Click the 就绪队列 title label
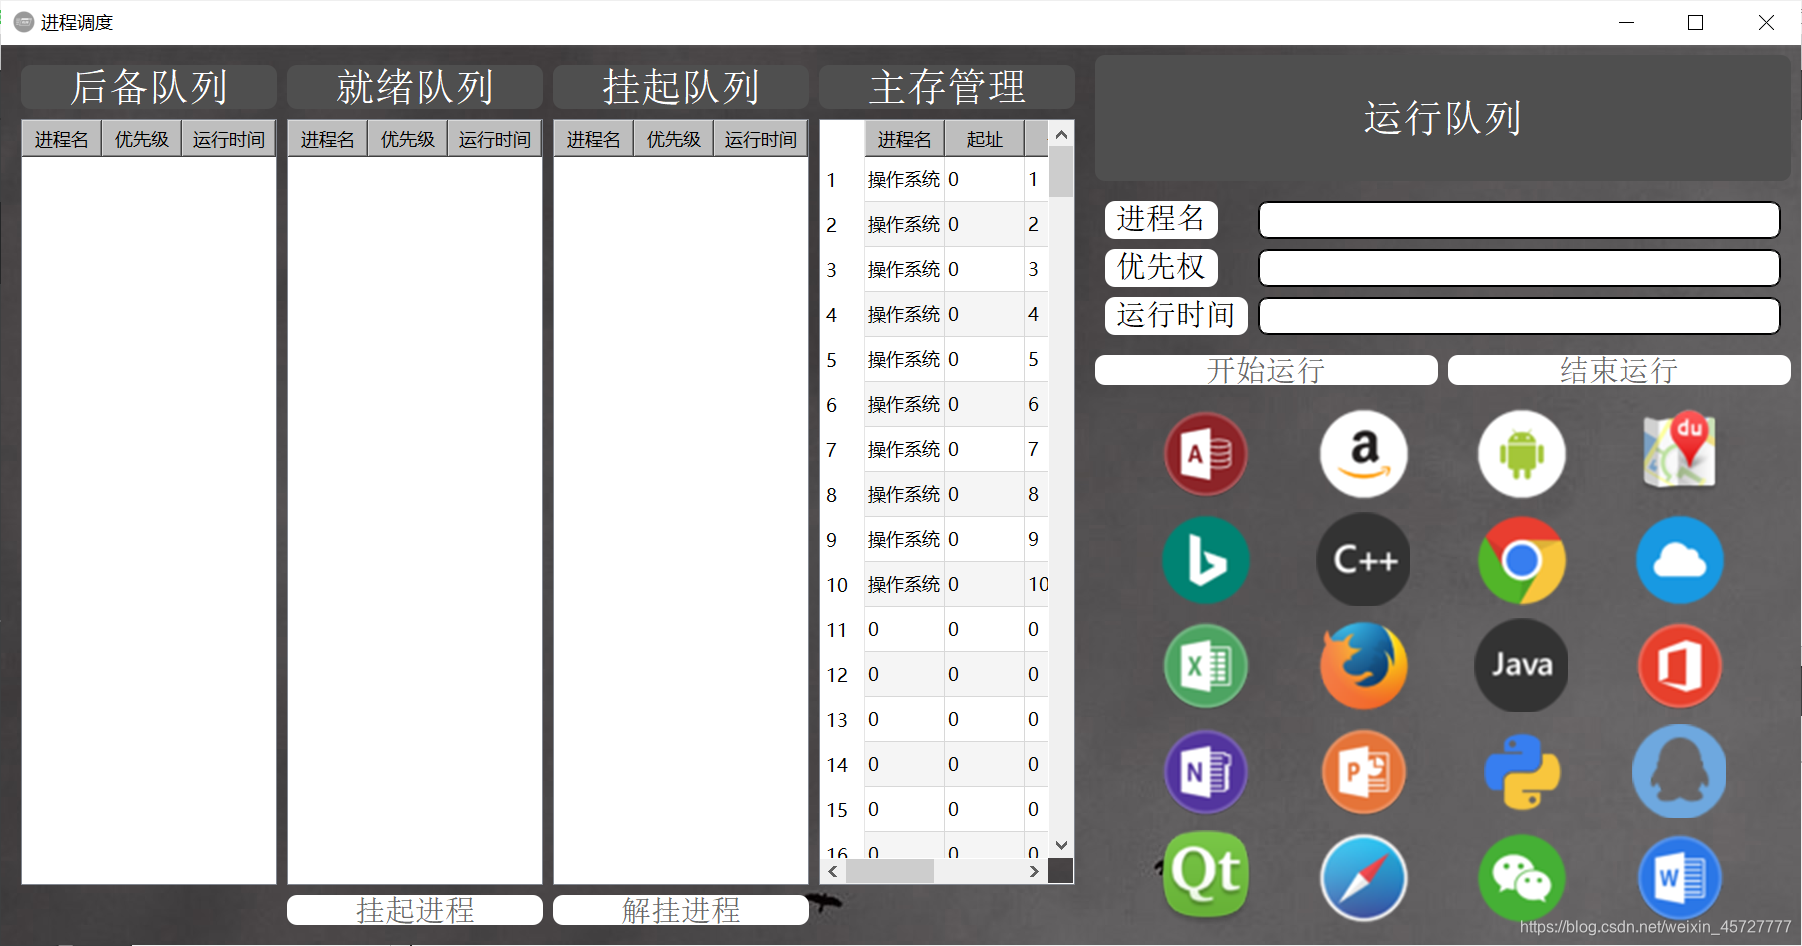The image size is (1802, 946). click(415, 87)
